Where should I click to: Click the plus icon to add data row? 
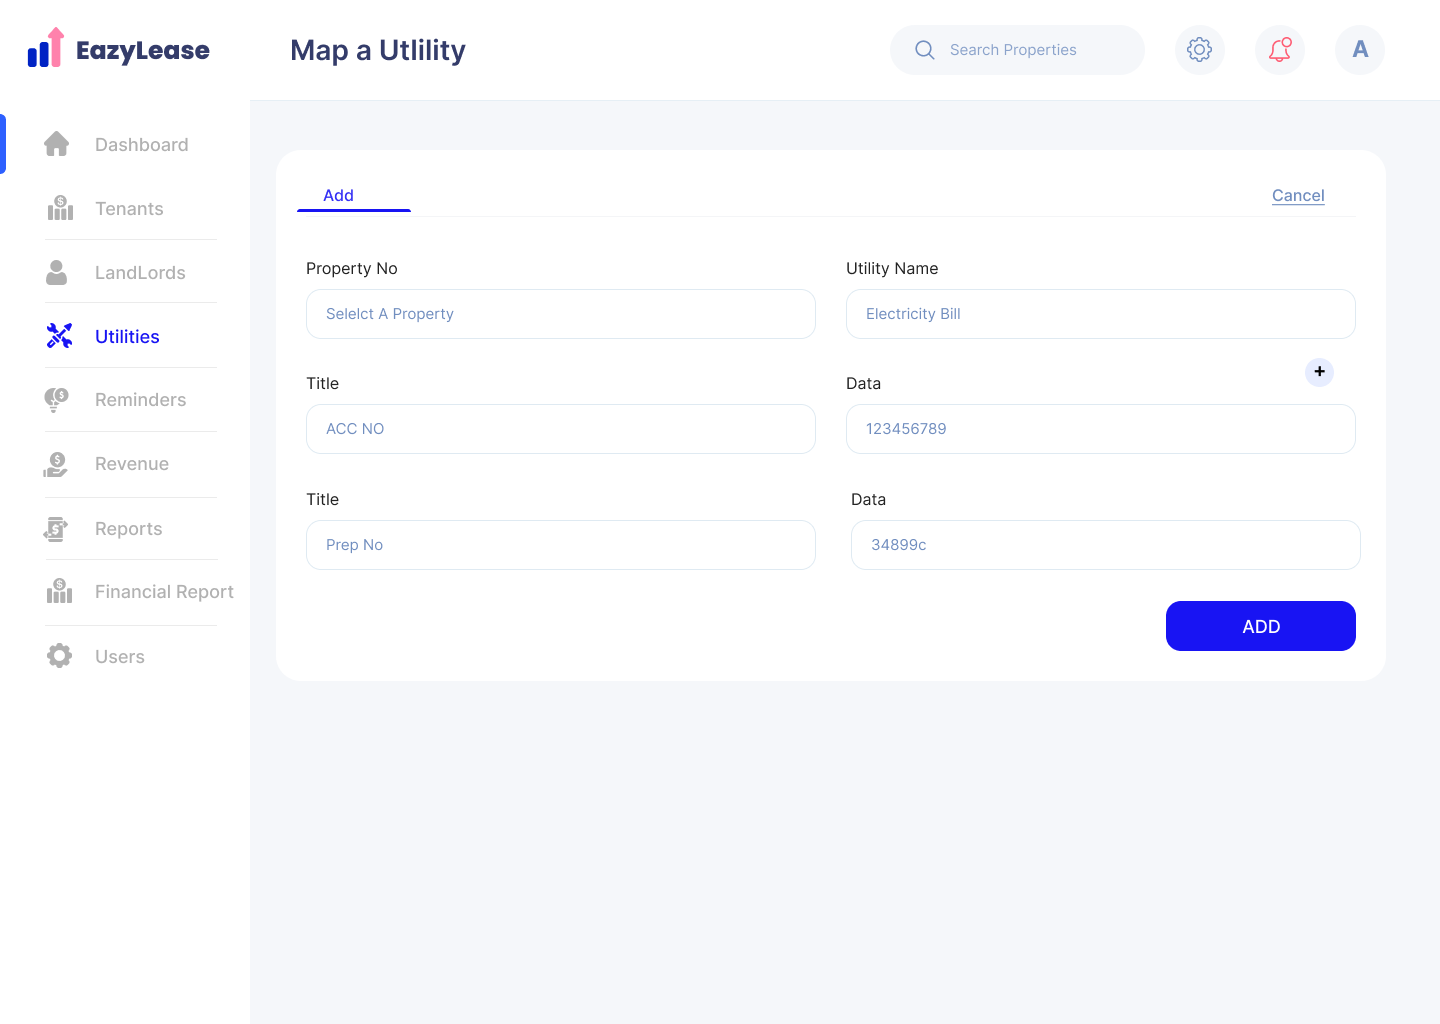click(1319, 372)
